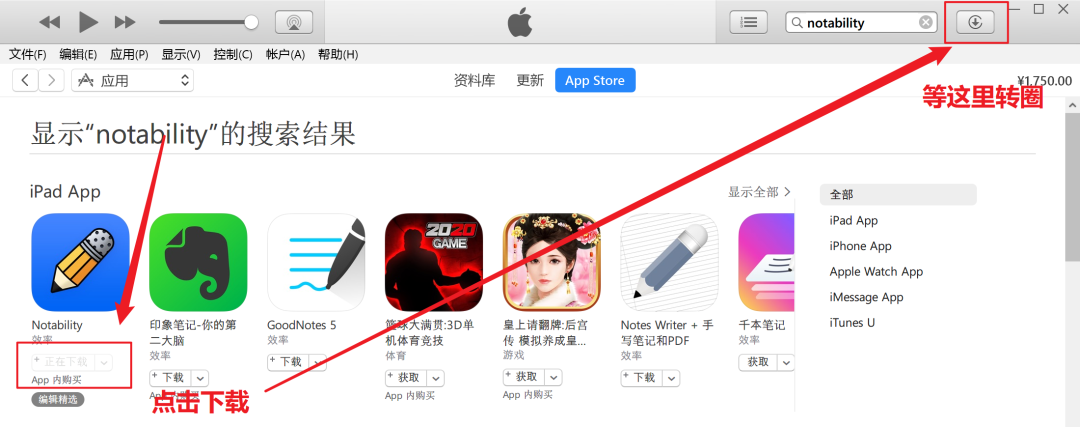This screenshot has width=1080, height=427.
Task: Go back with the left chevron button
Action: pyautogui.click(x=25, y=81)
